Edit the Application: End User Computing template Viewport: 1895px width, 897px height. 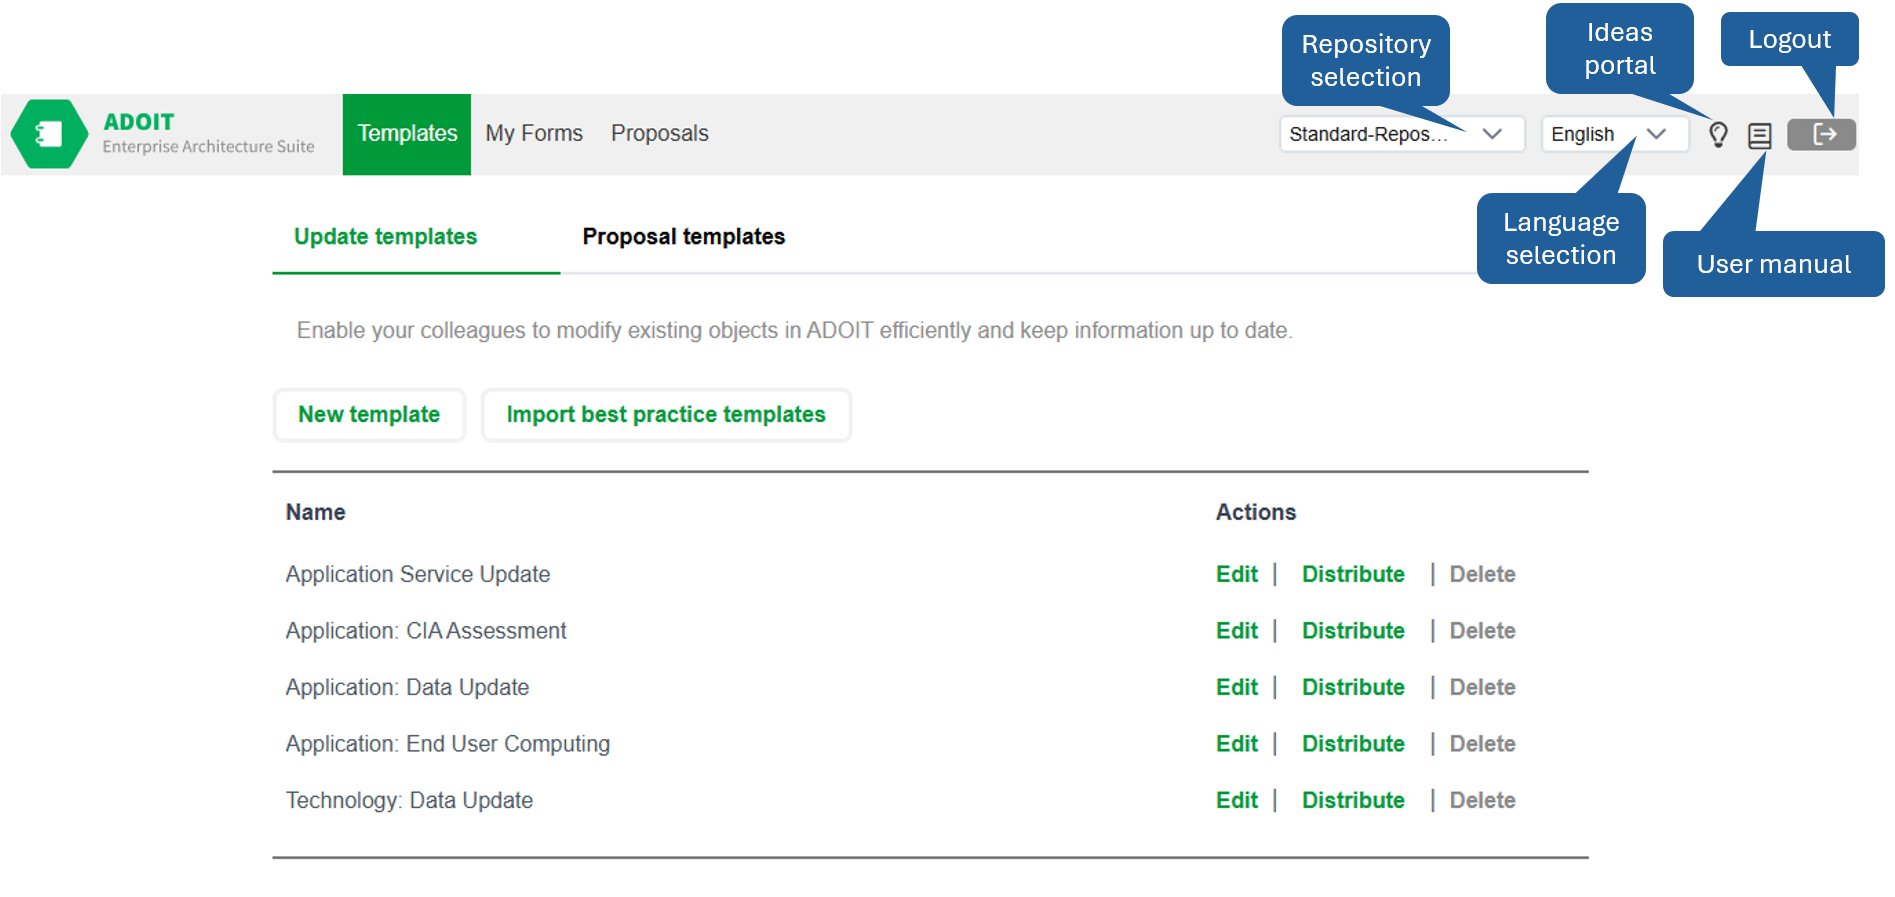click(x=1236, y=744)
